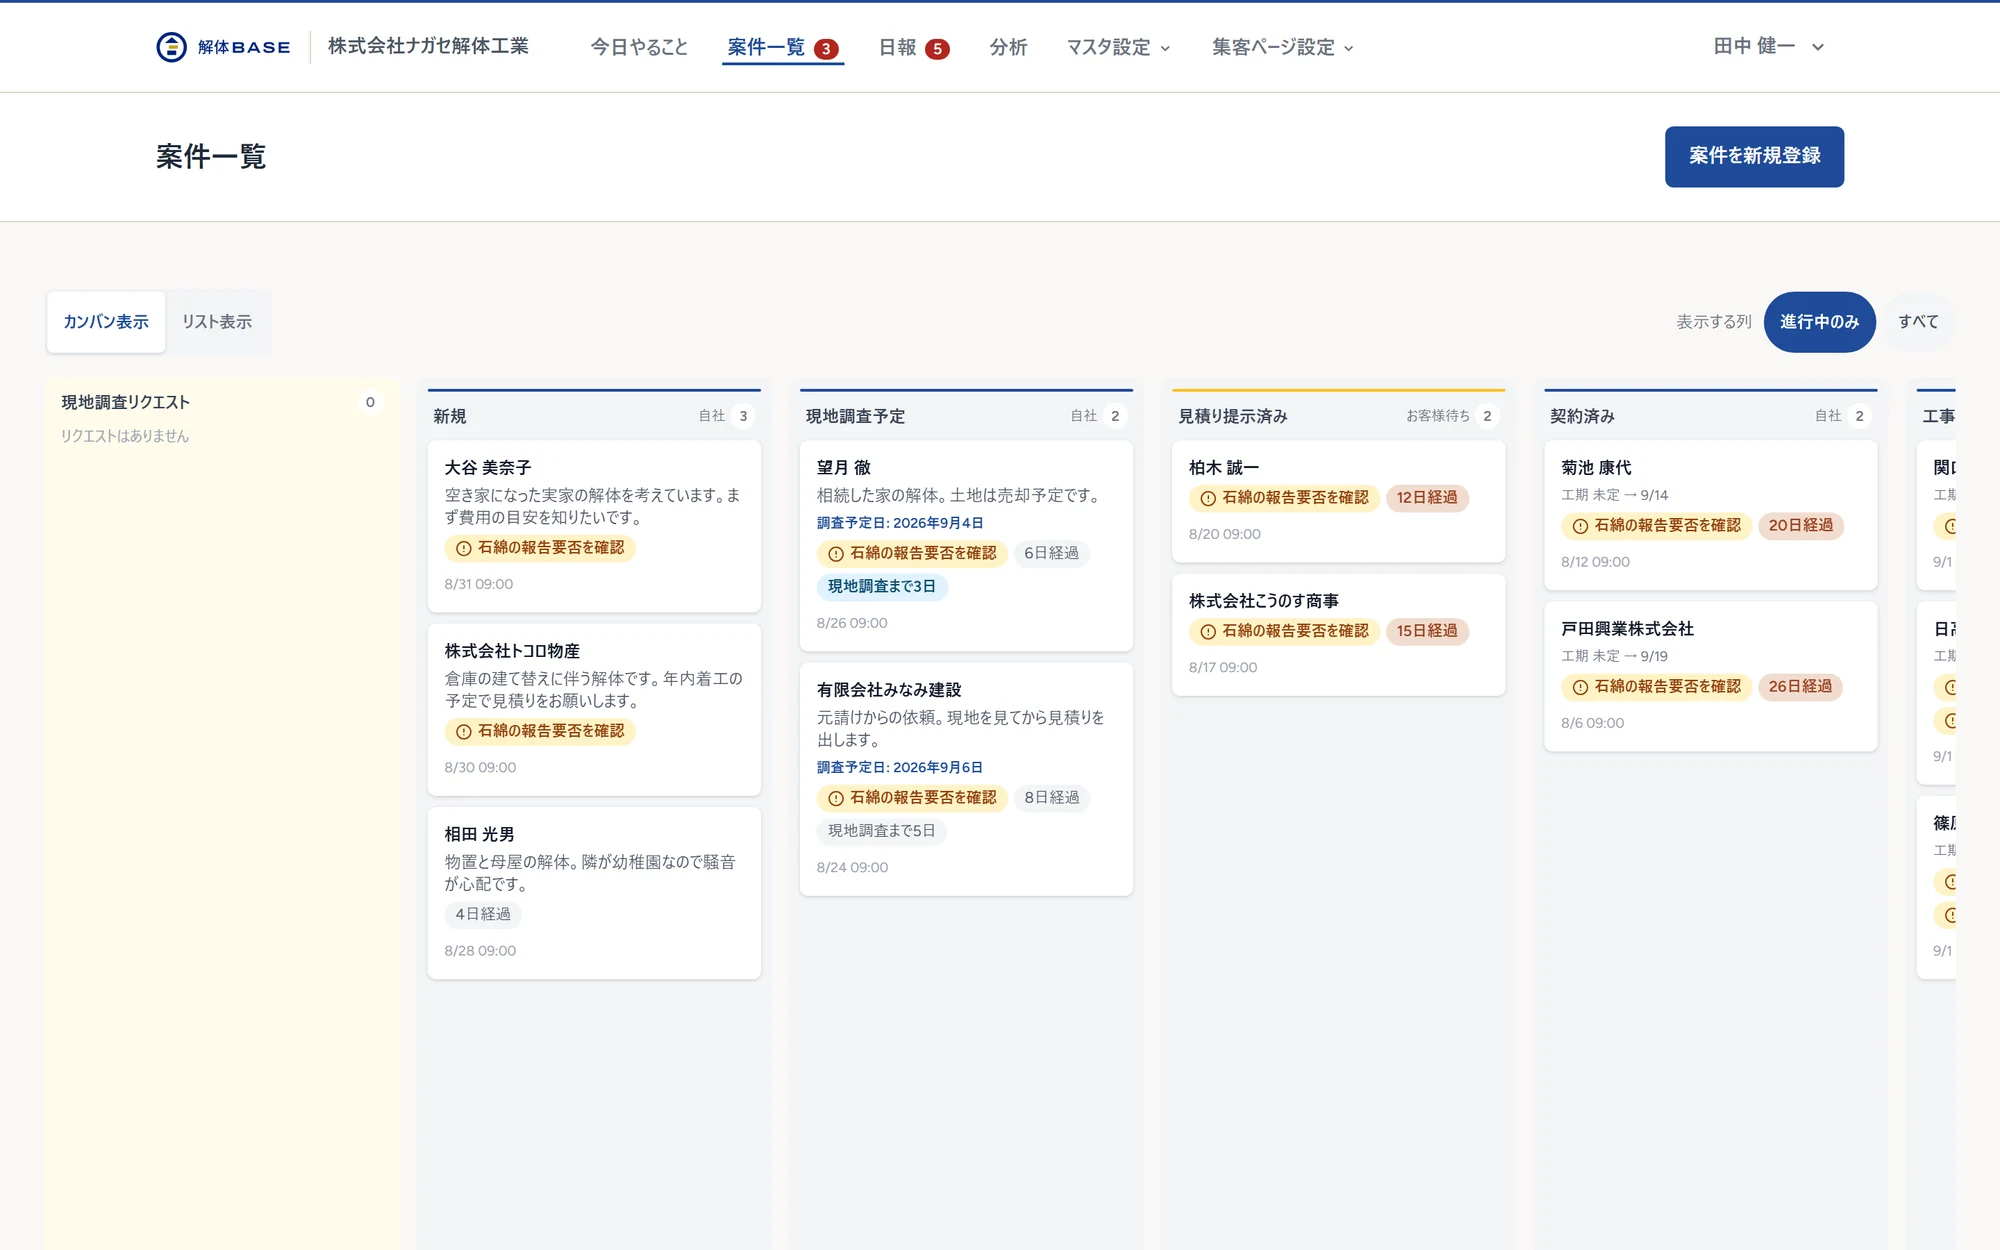Click warning icon on 柏木 誠一 card
The image size is (2000, 1250).
point(1208,498)
